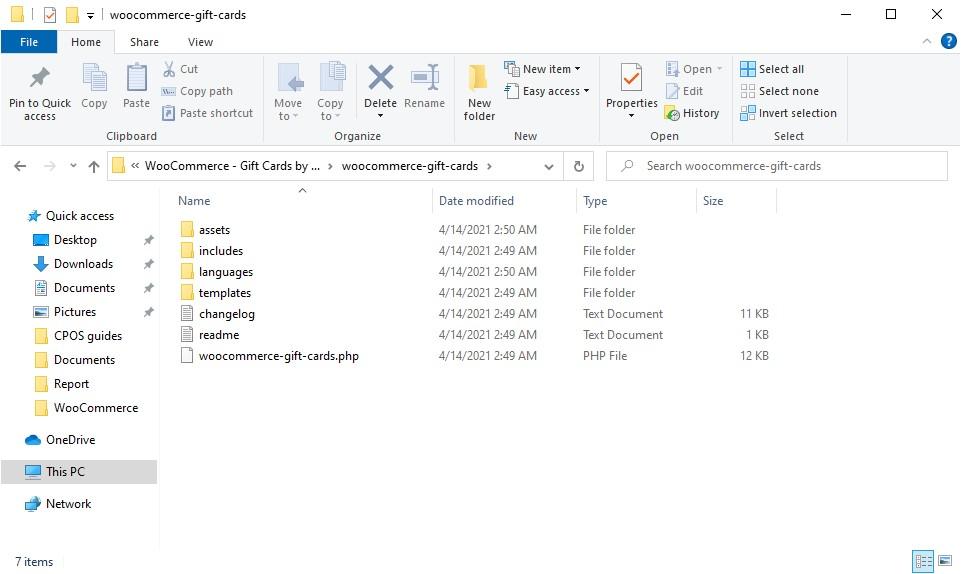Viewport: 961px width, 574px height.
Task: Open Desktop in navigation pane
Action: [x=75, y=240]
